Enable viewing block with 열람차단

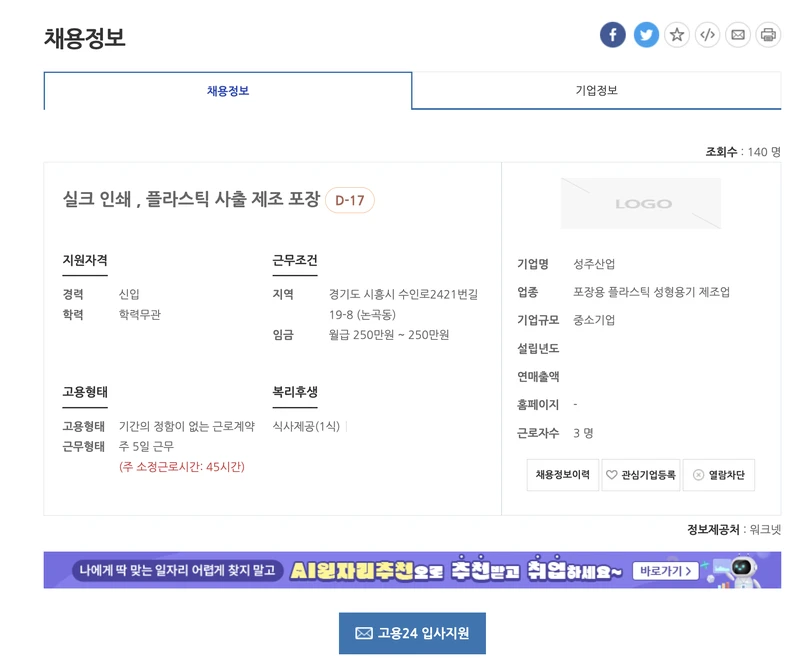(x=722, y=475)
